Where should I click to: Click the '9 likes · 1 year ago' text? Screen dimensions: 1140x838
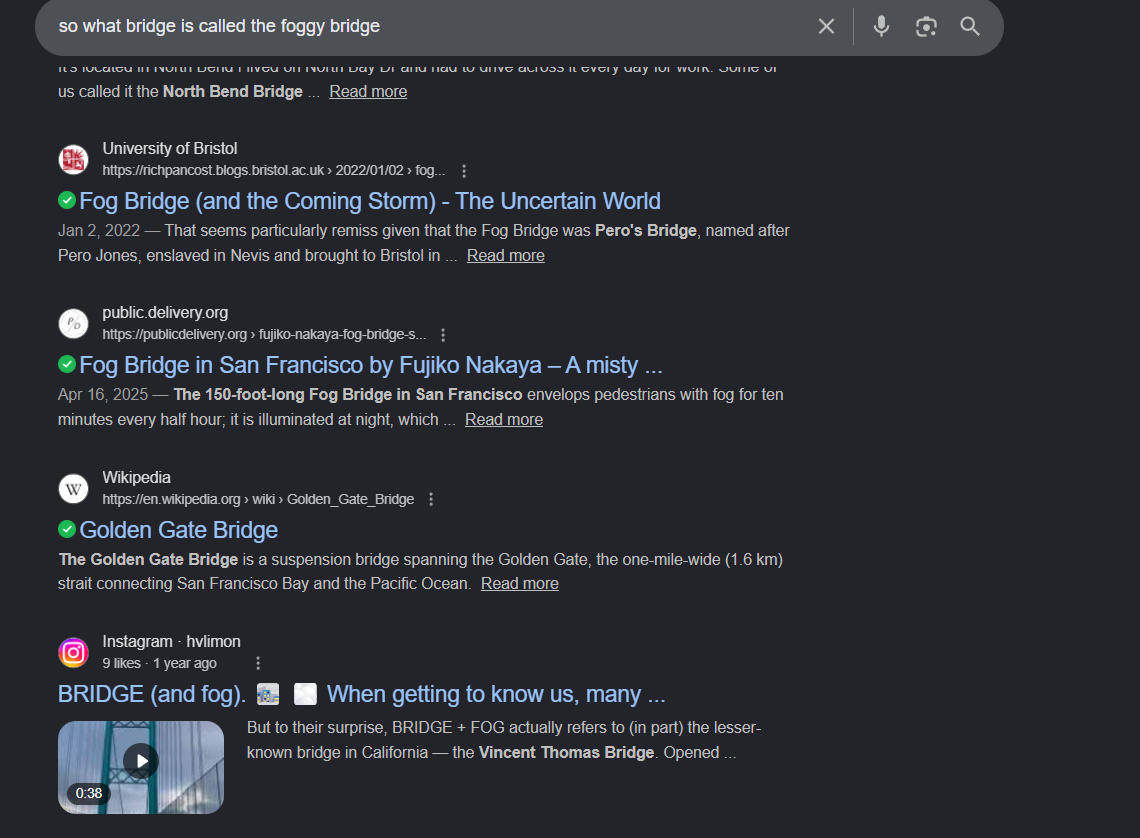click(159, 664)
